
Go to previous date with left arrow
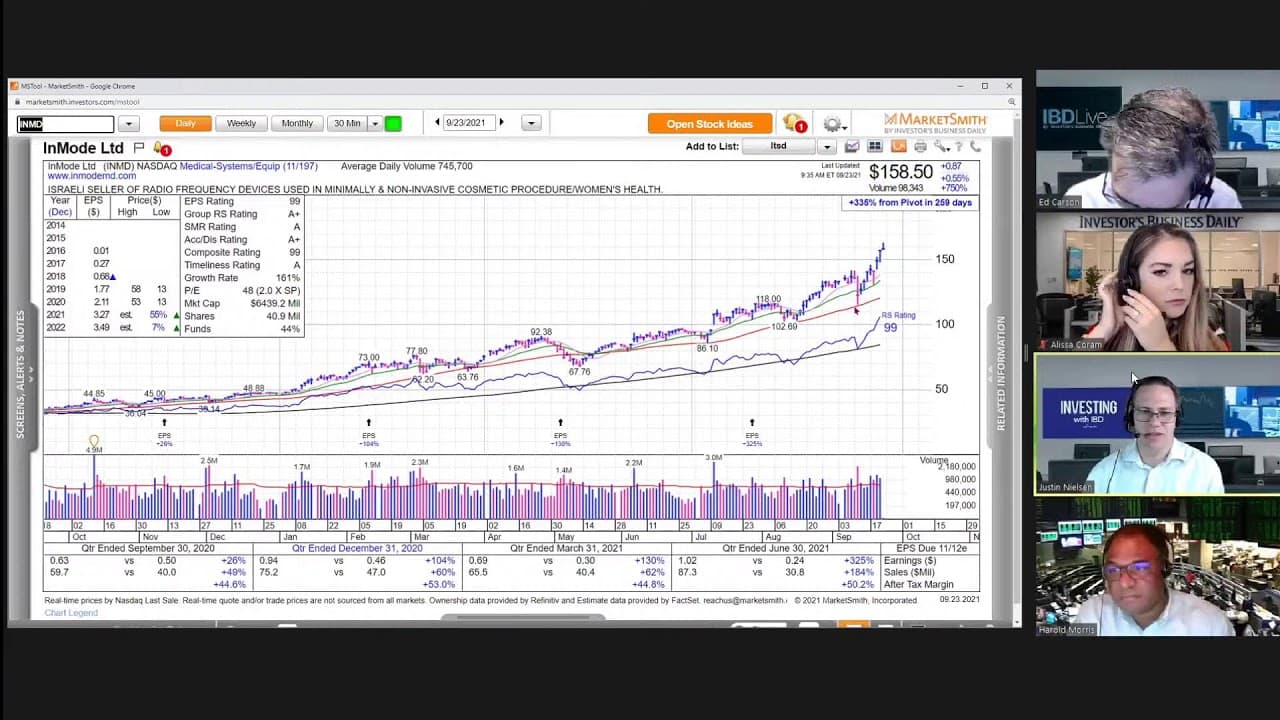pyautogui.click(x=437, y=123)
